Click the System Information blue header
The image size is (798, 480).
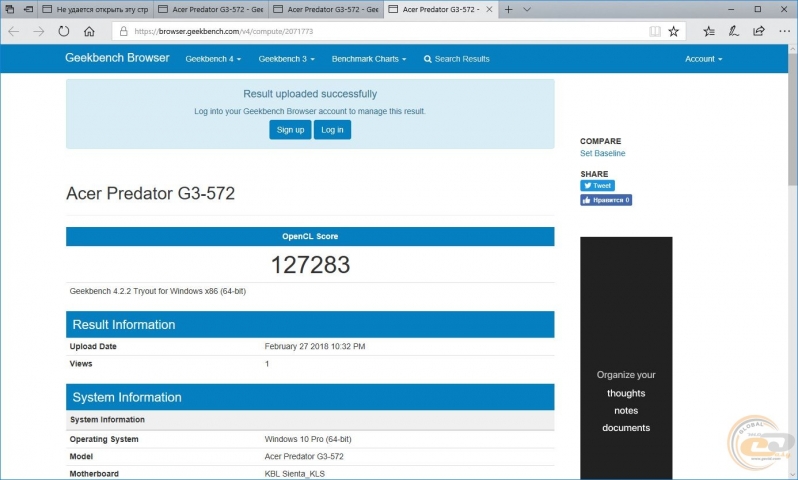pos(310,397)
